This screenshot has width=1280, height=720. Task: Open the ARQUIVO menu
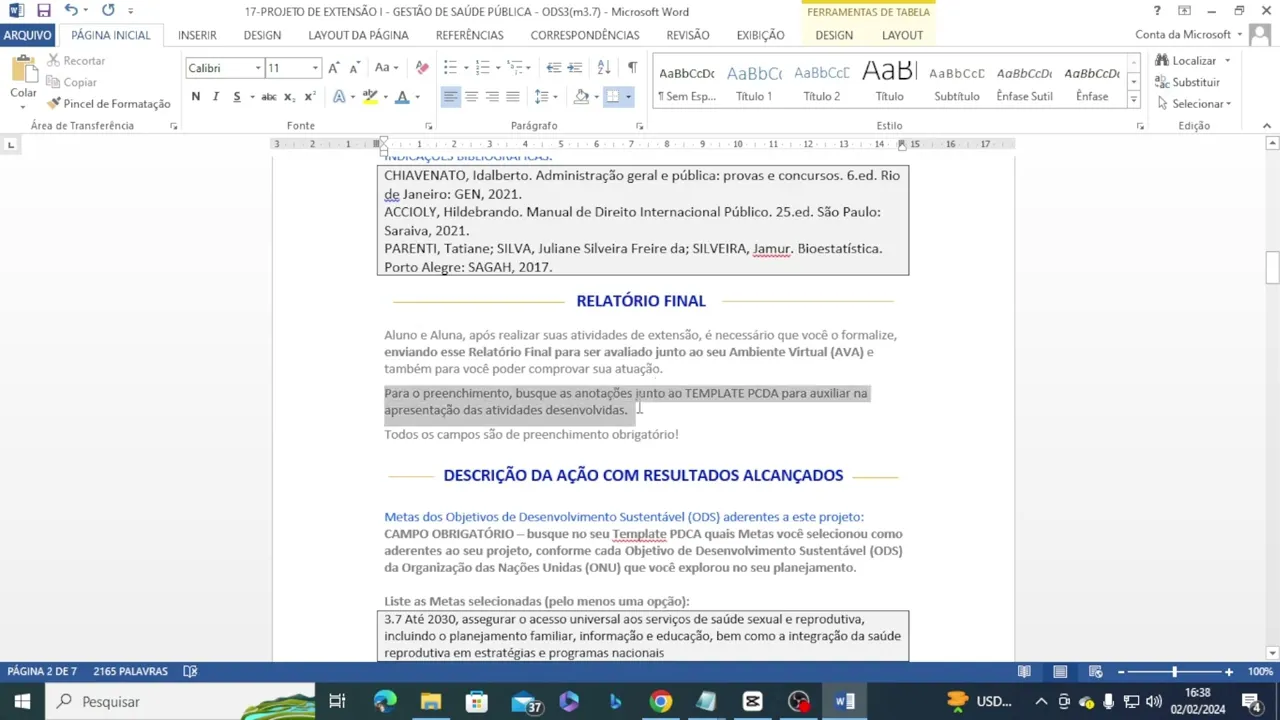pyautogui.click(x=27, y=35)
